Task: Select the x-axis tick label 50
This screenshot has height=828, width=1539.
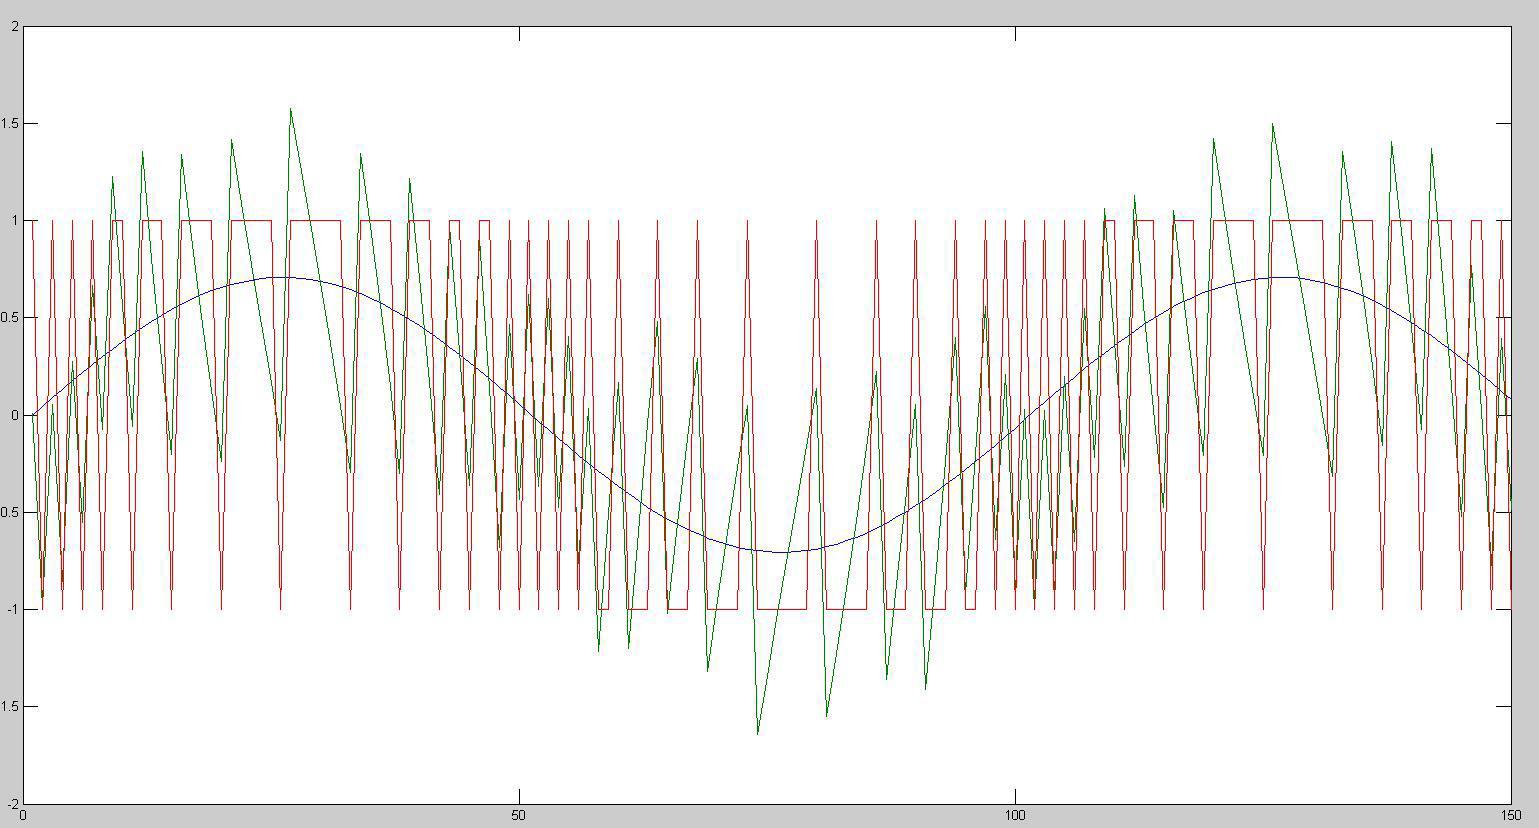Action: click(518, 816)
